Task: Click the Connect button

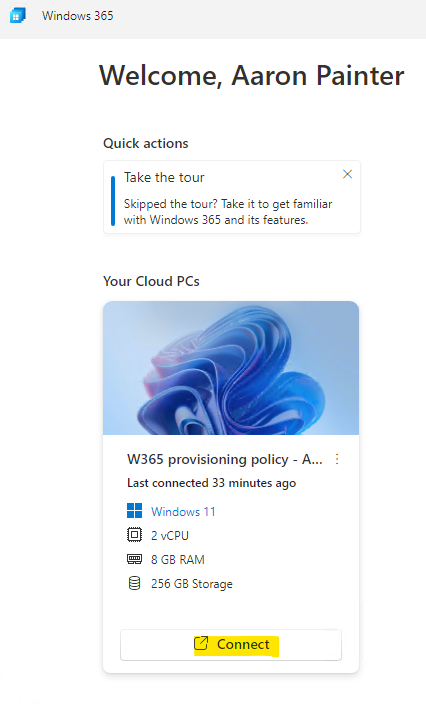Action: [x=231, y=645]
